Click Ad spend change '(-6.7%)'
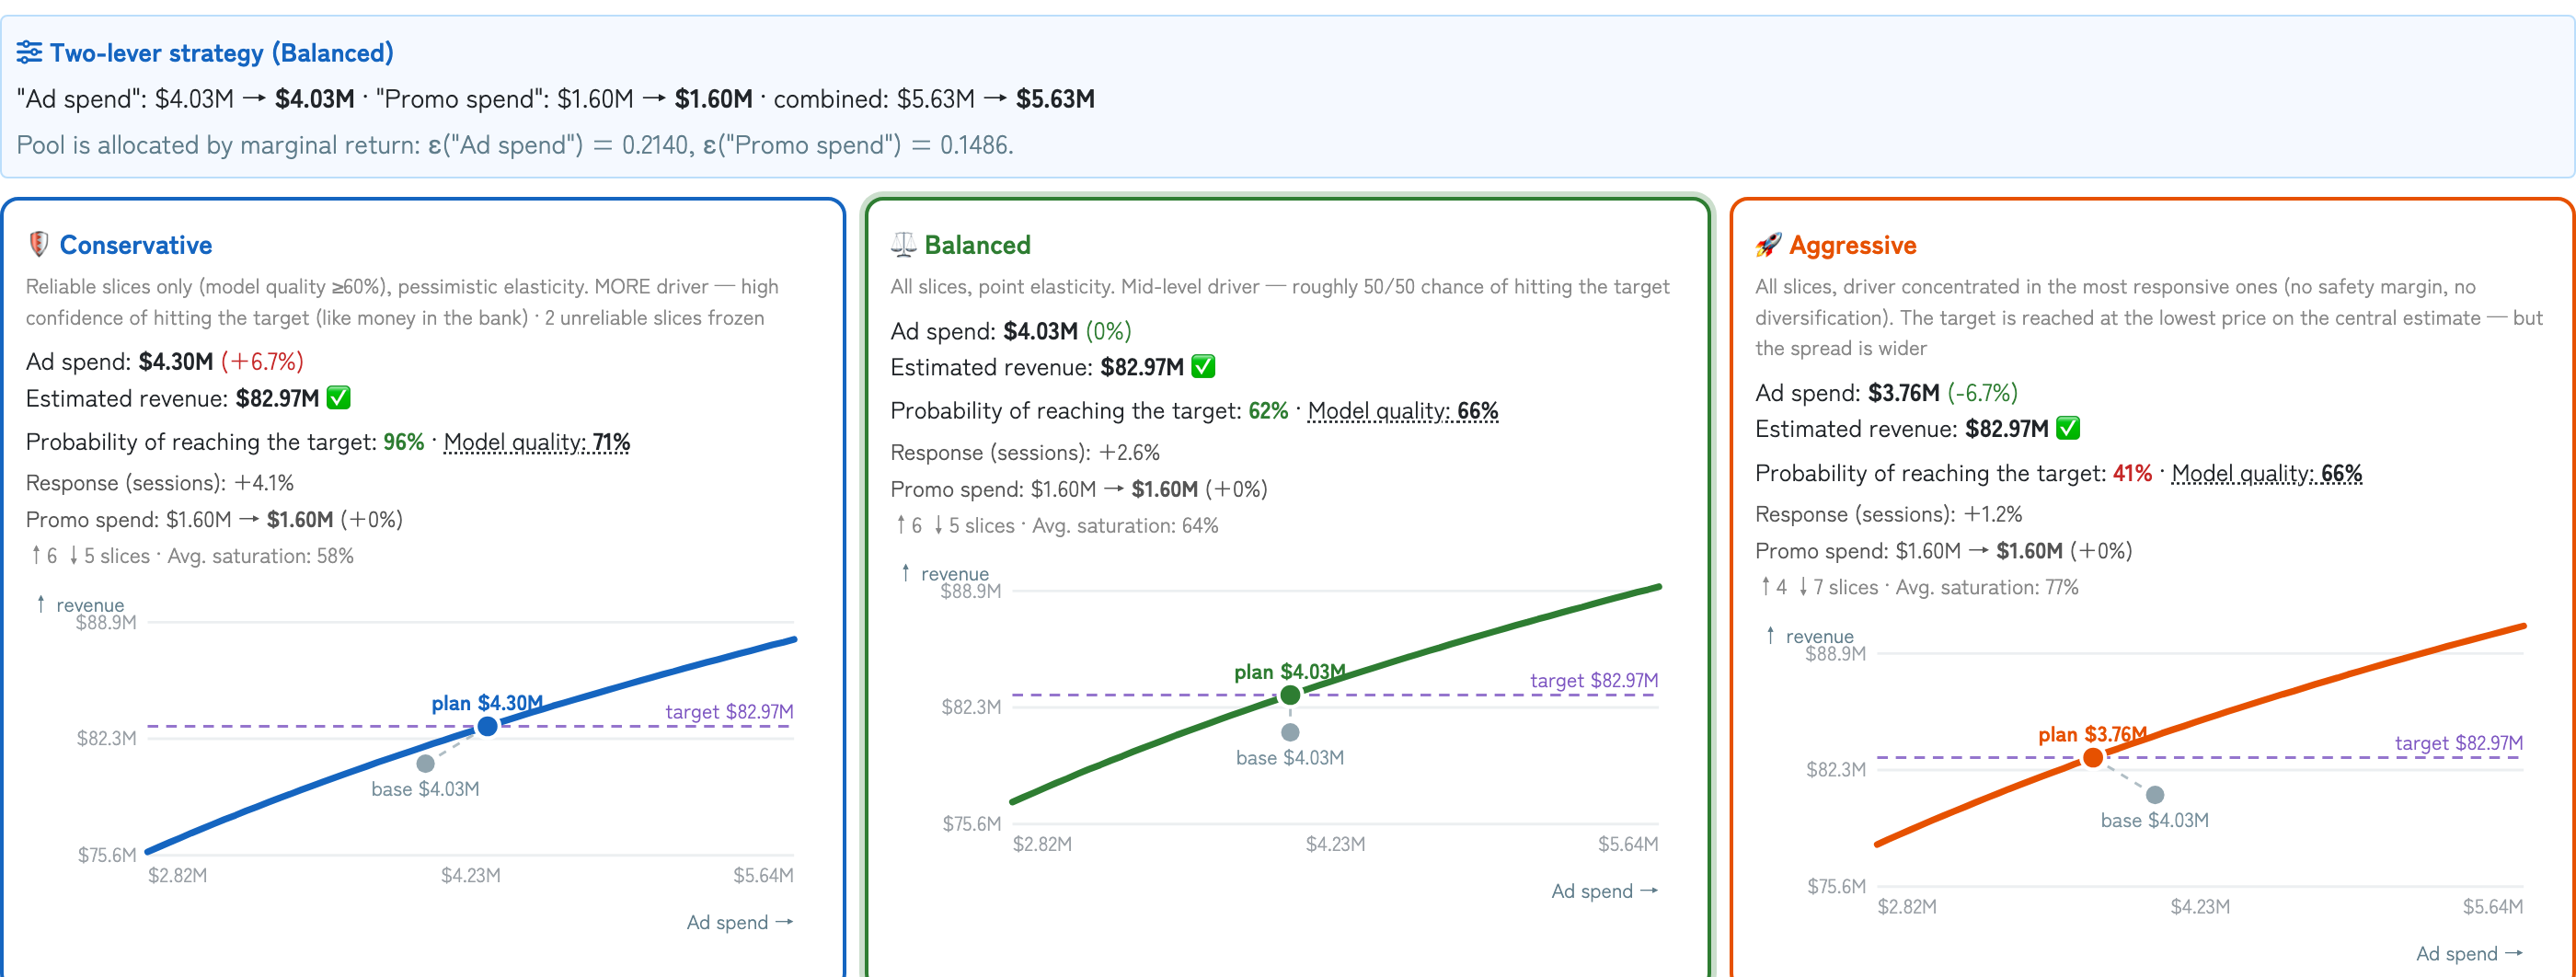 click(1982, 393)
